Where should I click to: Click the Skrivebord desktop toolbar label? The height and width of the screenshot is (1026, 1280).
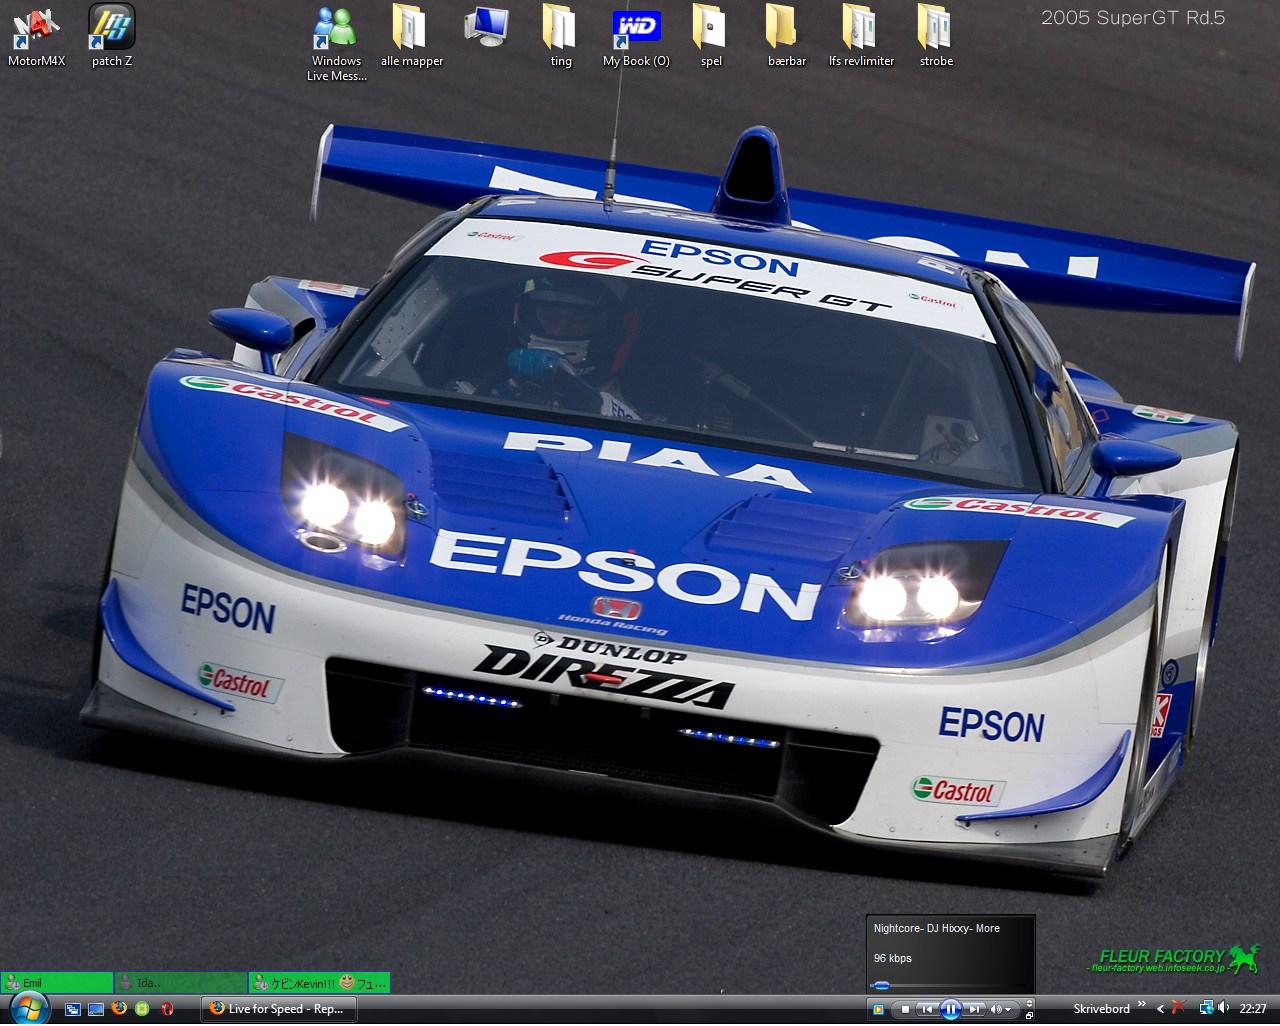click(1102, 1009)
